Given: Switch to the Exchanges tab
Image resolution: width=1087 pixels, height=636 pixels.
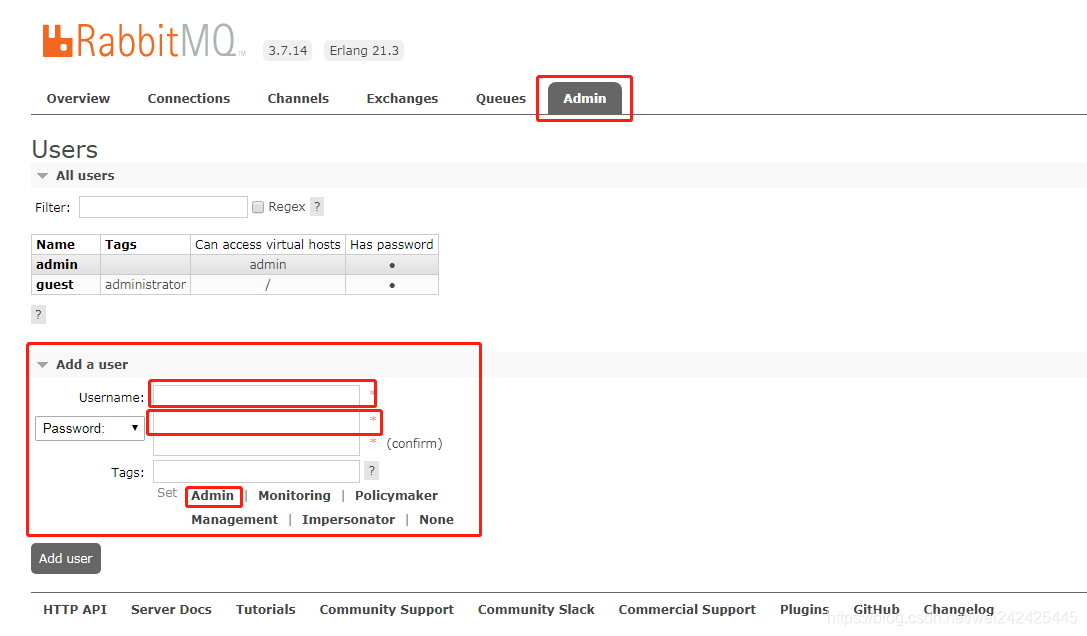Looking at the screenshot, I should coord(402,98).
